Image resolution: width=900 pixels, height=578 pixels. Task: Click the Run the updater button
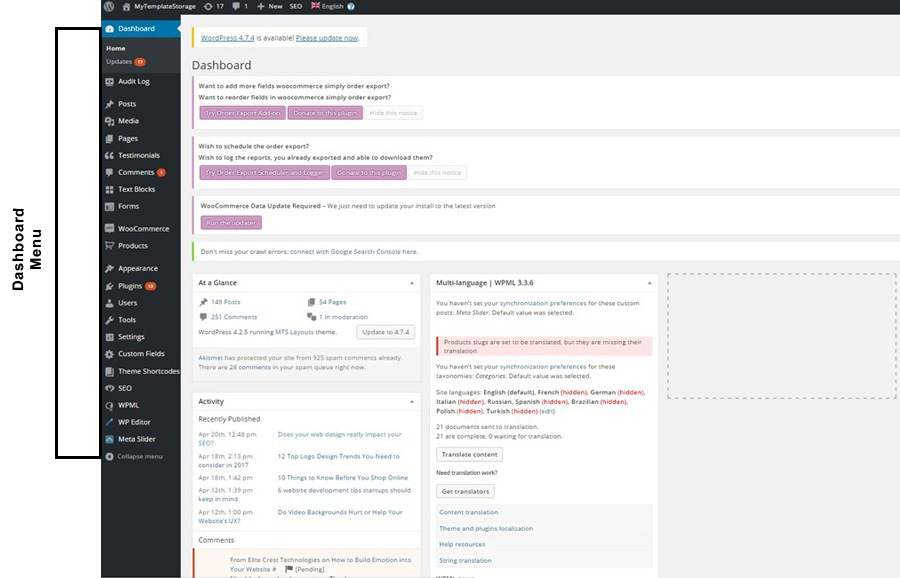230,223
